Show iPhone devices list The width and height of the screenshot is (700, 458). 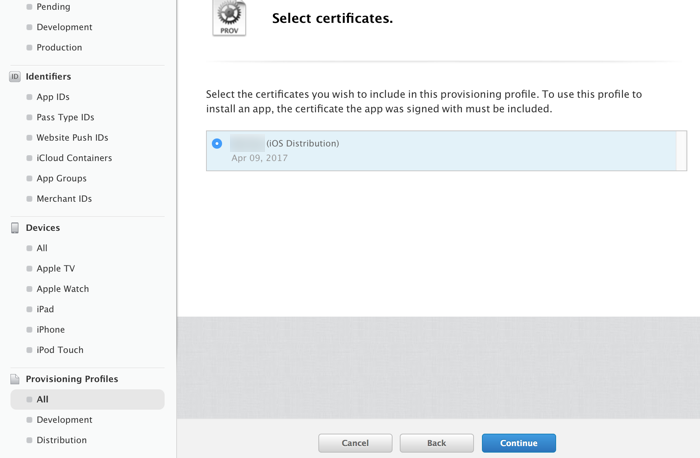(x=50, y=330)
